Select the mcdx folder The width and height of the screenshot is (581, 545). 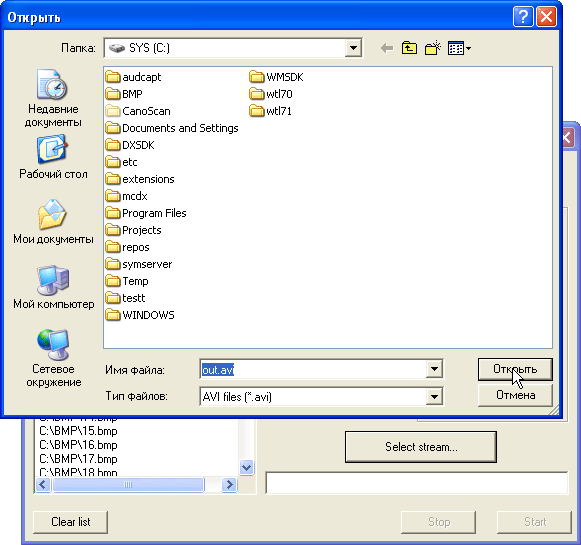[x=126, y=196]
